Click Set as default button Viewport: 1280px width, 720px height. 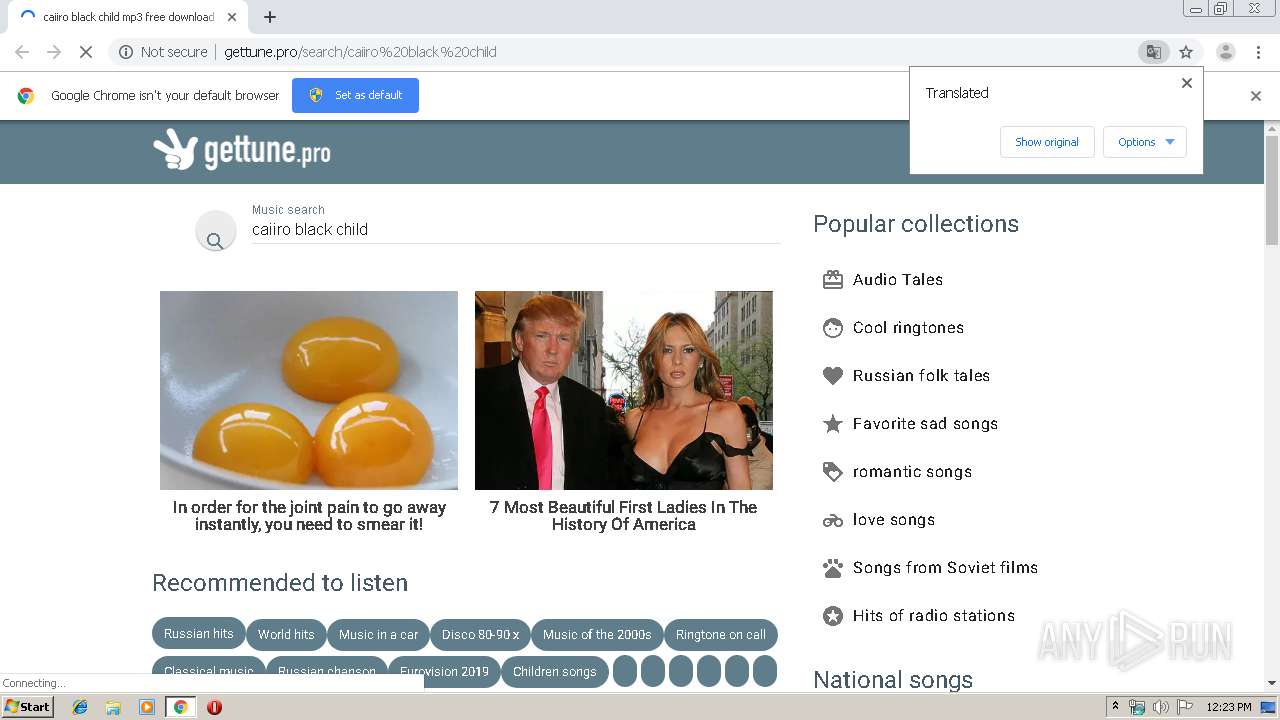tap(355, 95)
